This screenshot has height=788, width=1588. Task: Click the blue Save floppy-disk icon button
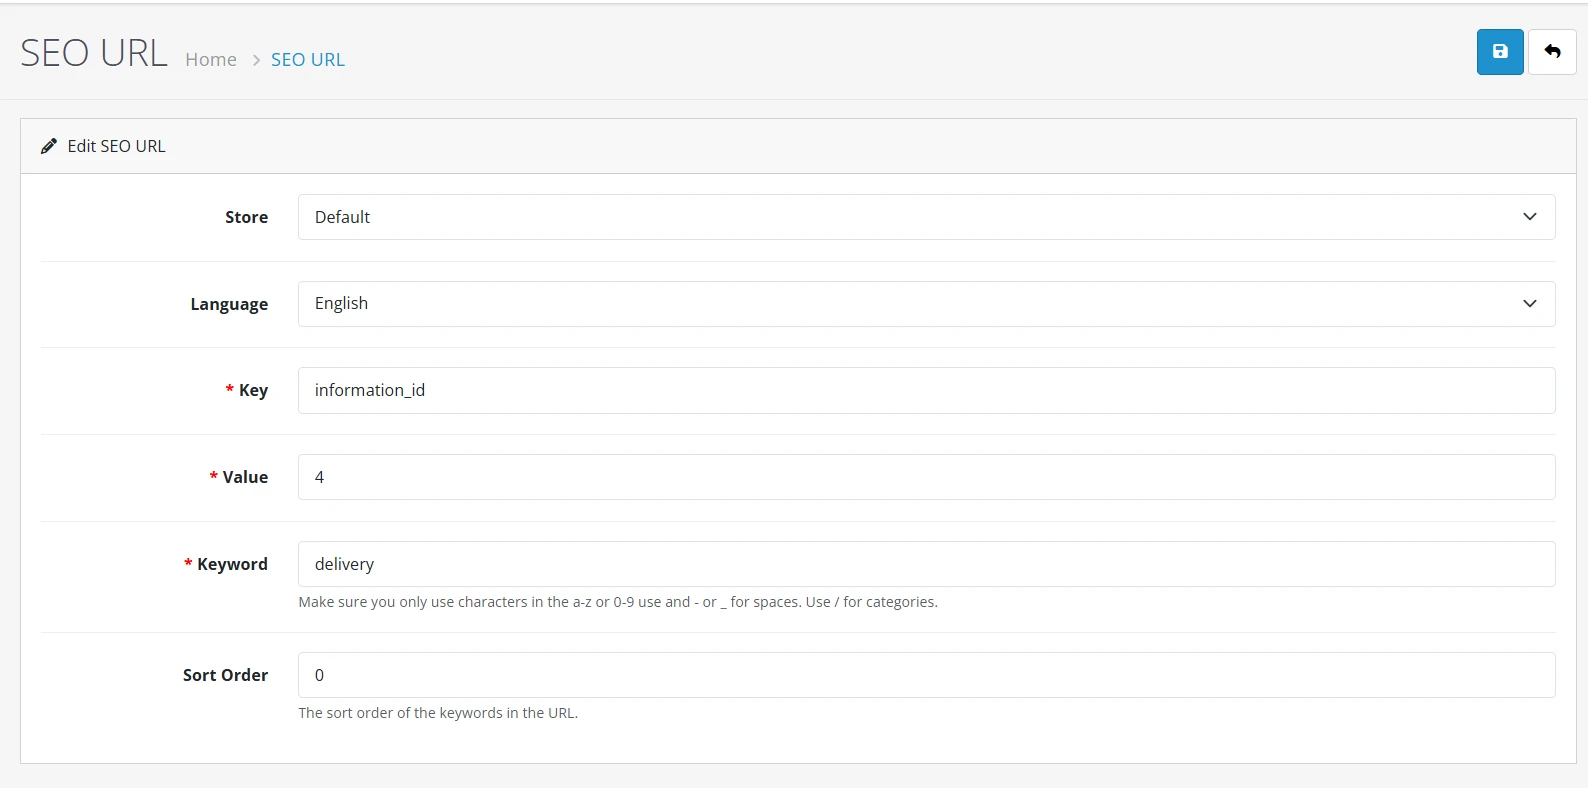pyautogui.click(x=1500, y=52)
